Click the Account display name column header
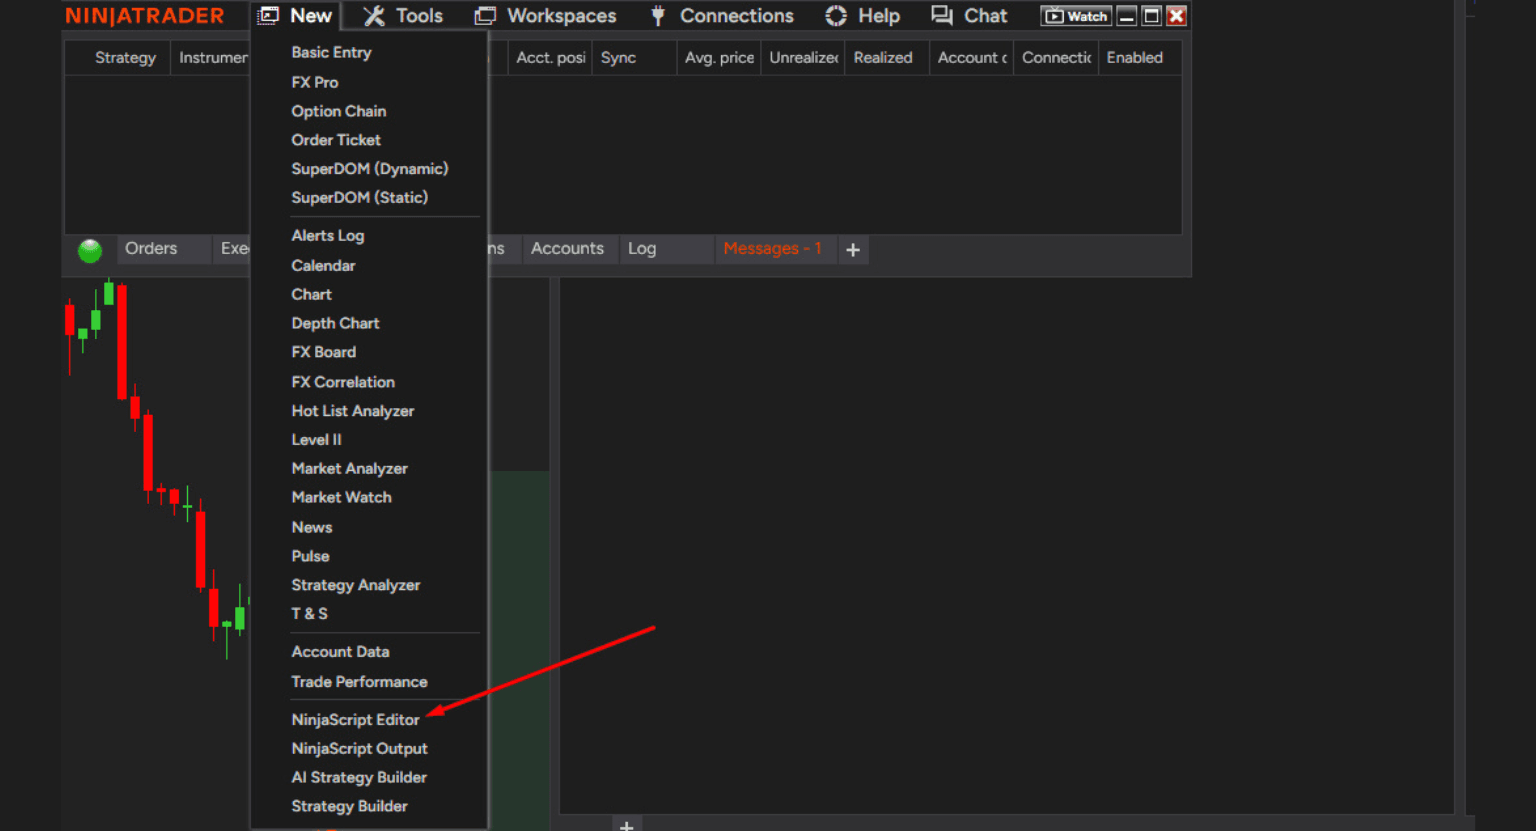 pos(971,58)
